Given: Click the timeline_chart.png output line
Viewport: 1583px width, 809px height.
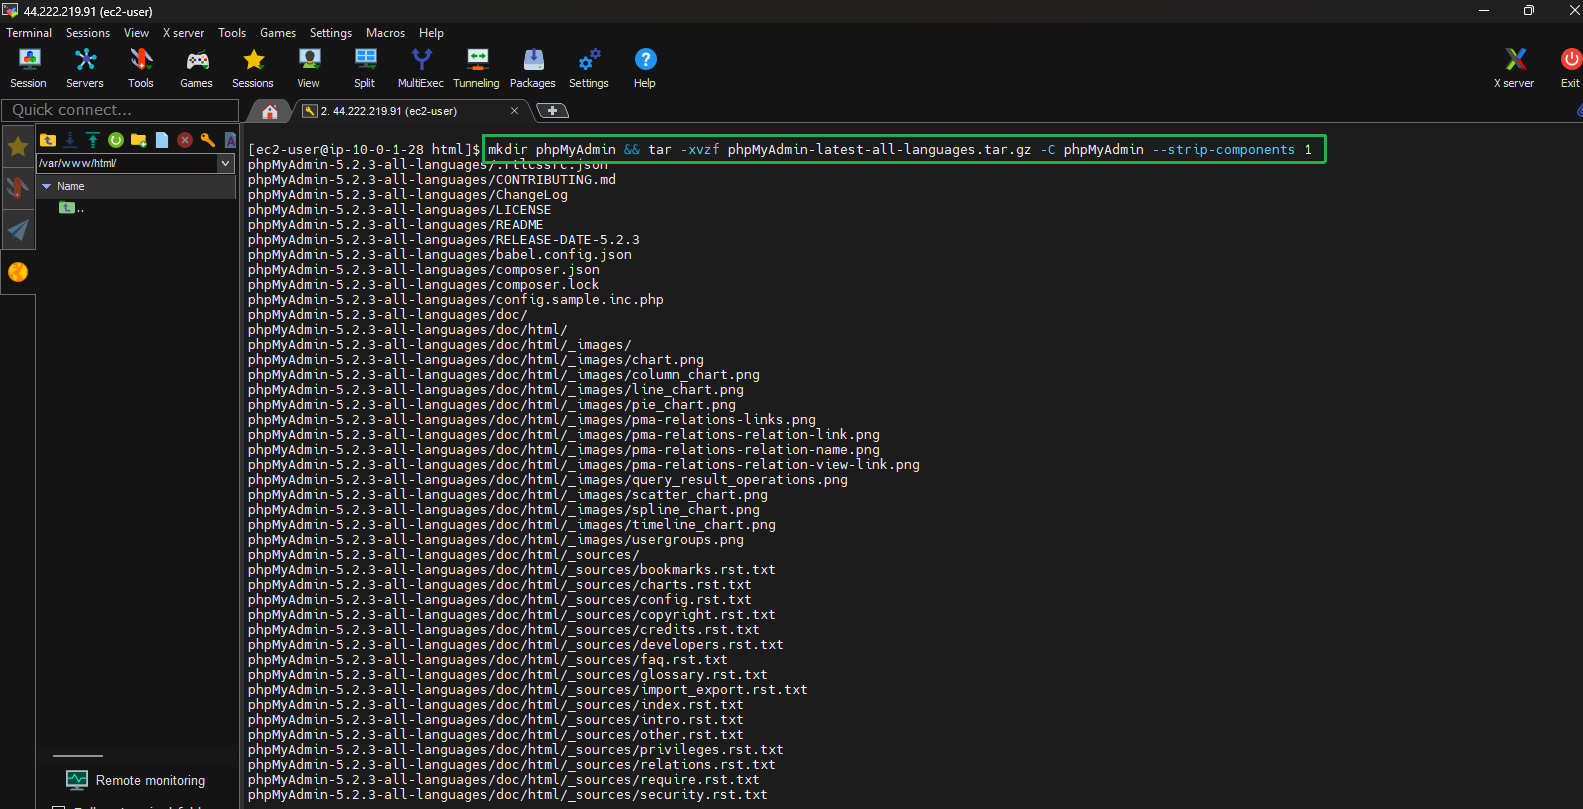Looking at the screenshot, I should [x=512, y=525].
